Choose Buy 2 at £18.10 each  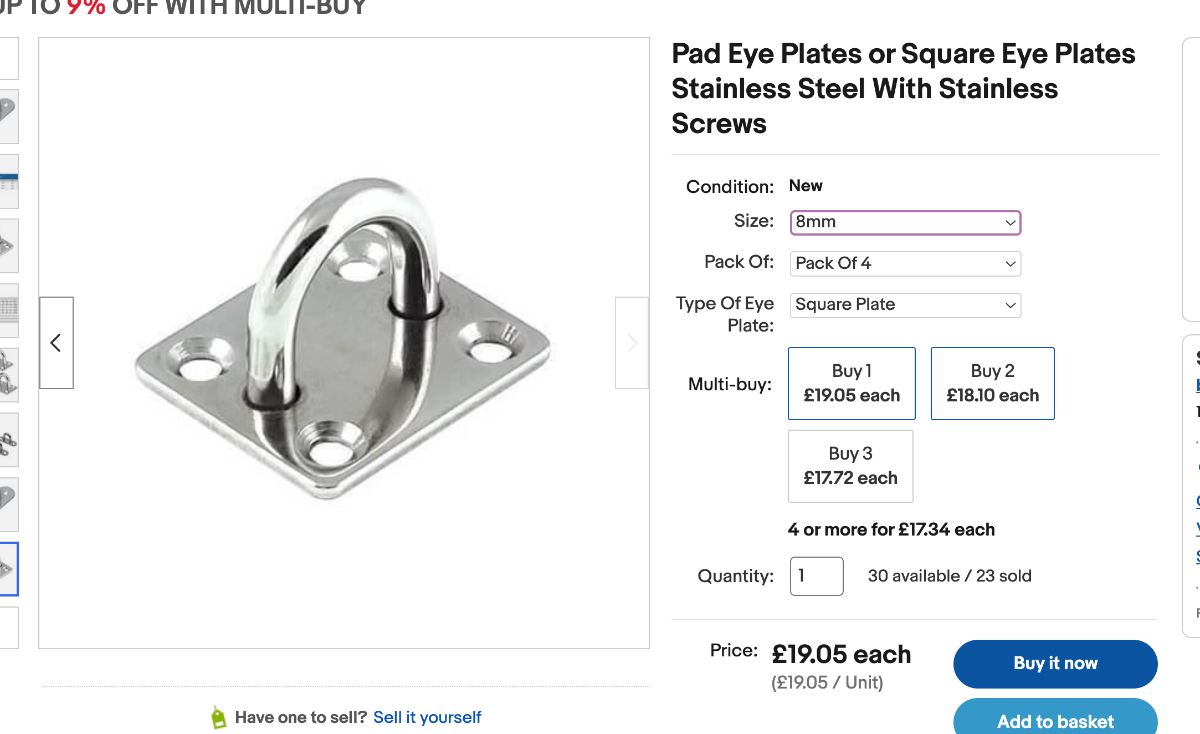[992, 383]
